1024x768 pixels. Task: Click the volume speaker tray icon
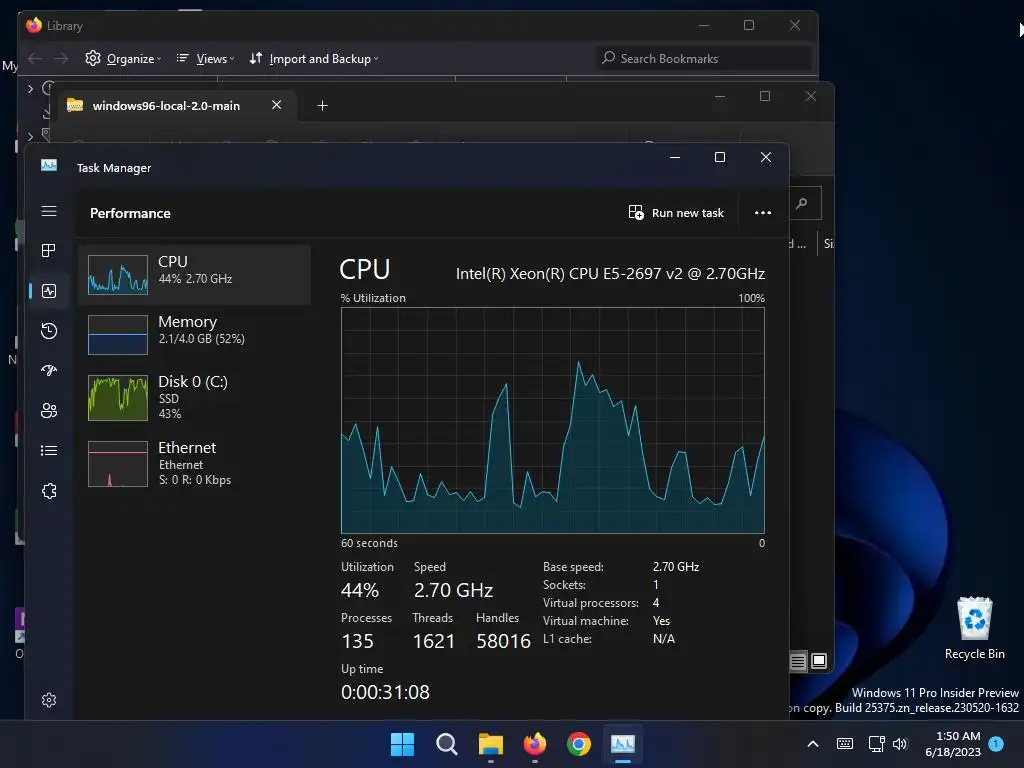(900, 744)
